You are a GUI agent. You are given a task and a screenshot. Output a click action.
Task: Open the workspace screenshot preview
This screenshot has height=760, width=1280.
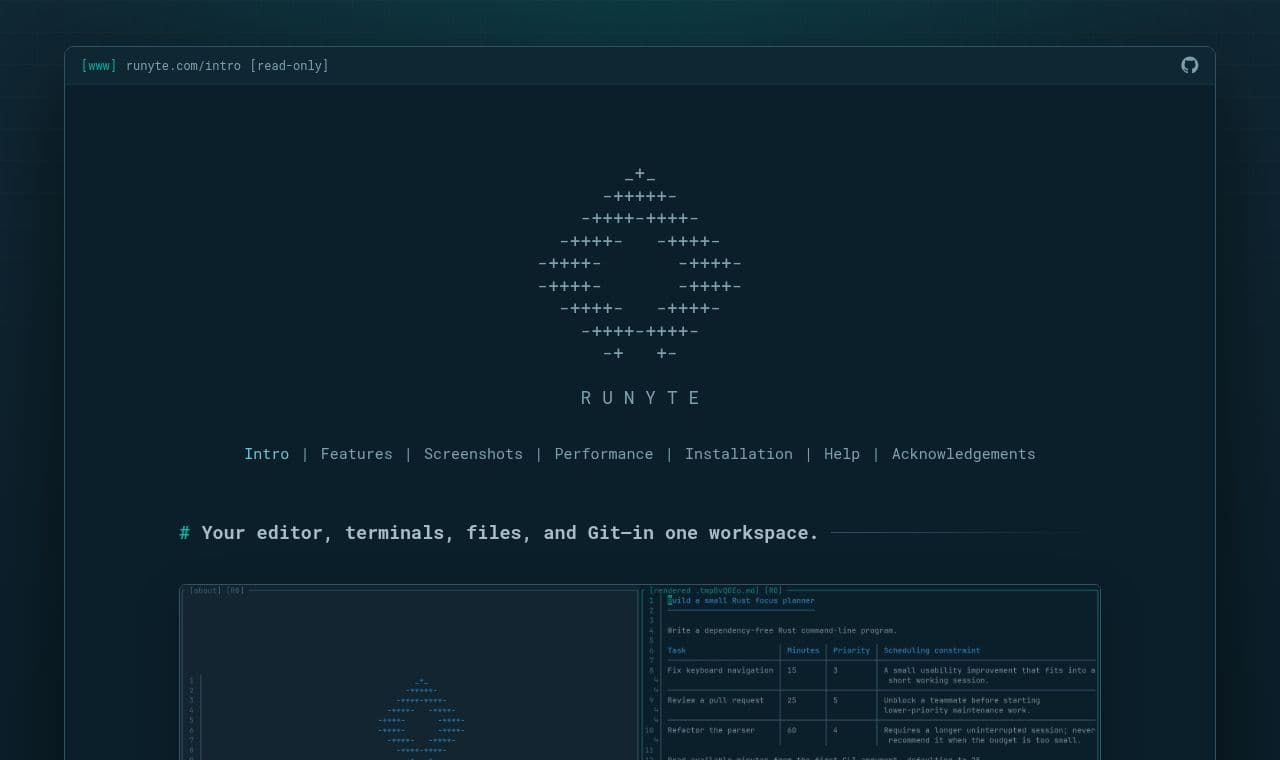[640, 672]
